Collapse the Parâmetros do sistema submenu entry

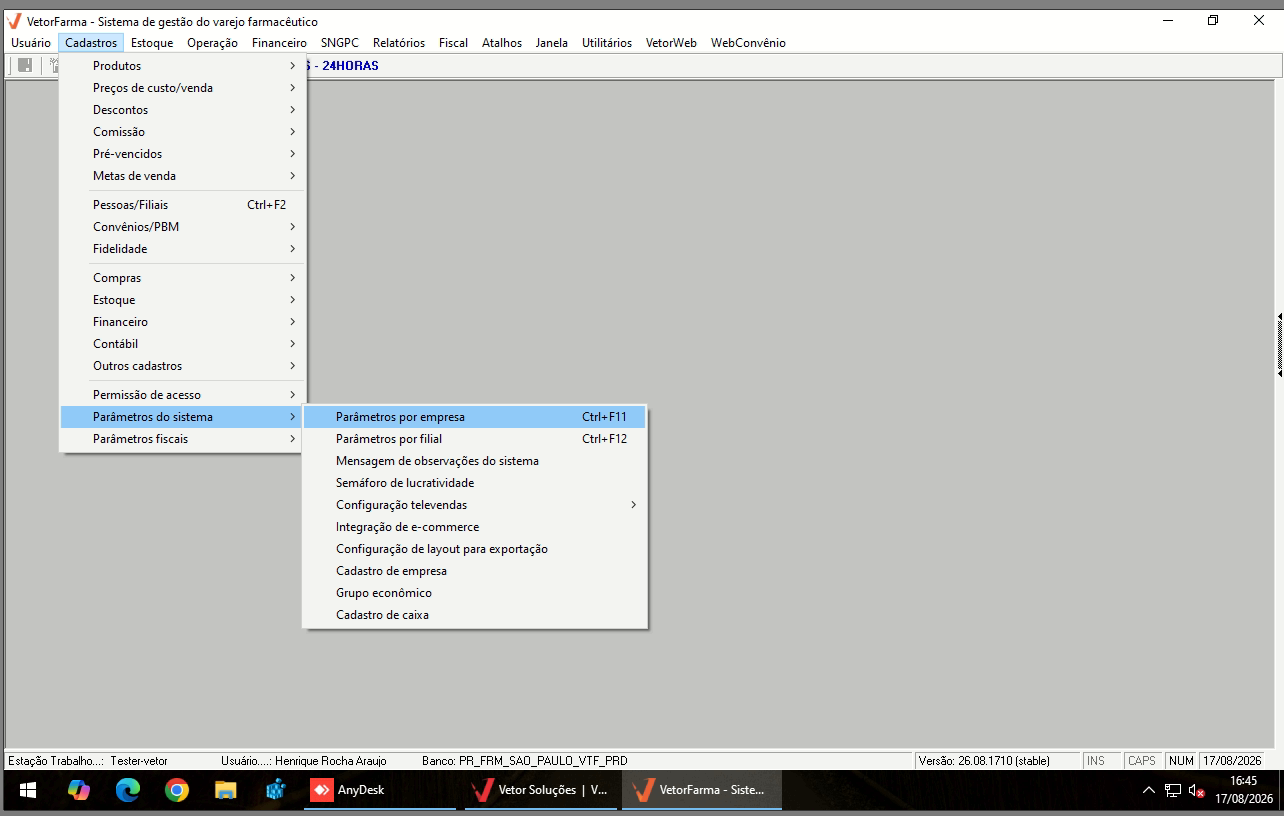click(x=184, y=417)
